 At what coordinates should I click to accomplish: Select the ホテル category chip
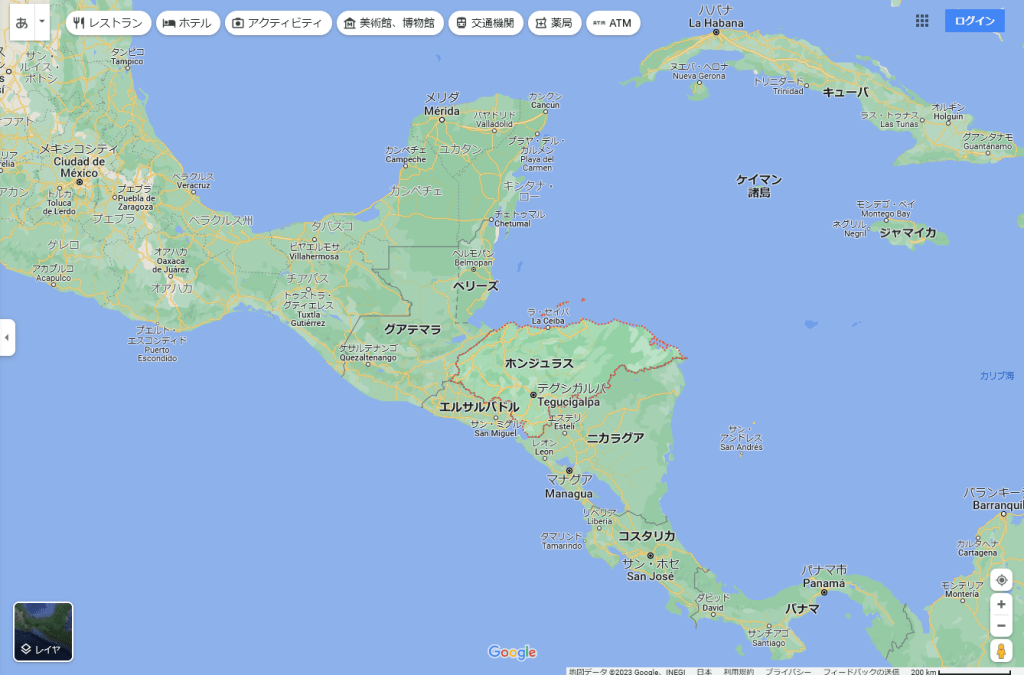click(188, 23)
